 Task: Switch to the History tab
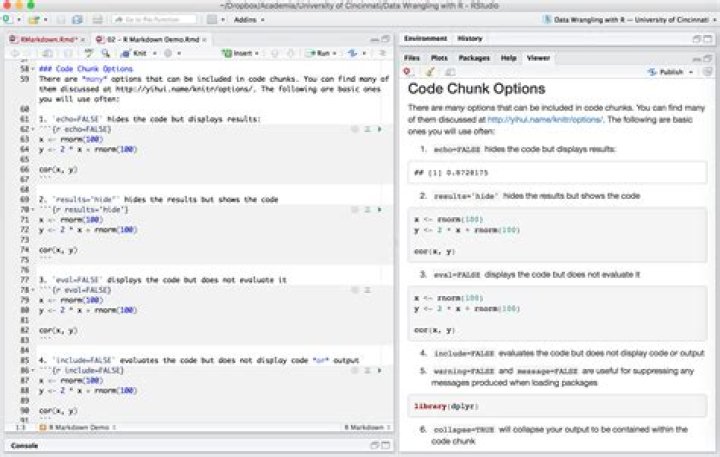470,39
